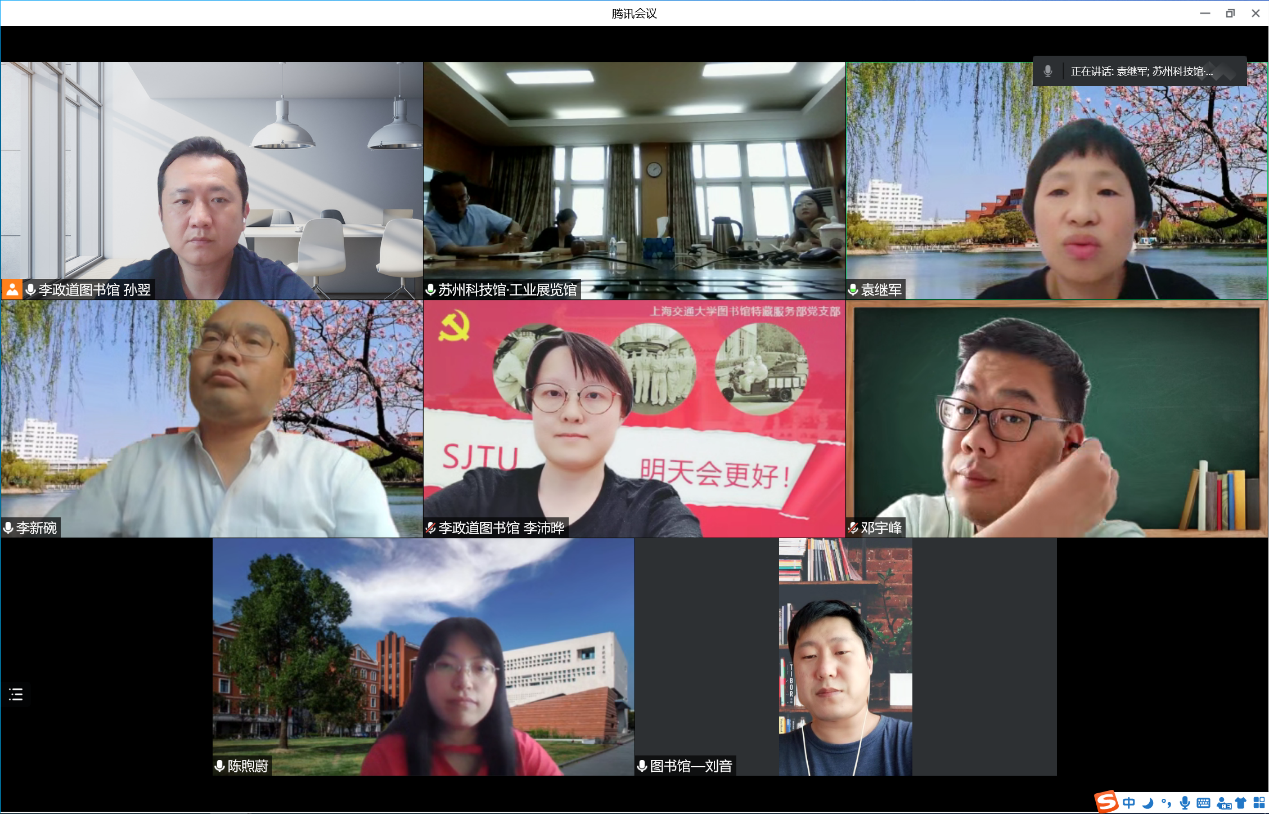
Task: Switch Chinese punctuation mode in IME bar
Action: click(1166, 802)
